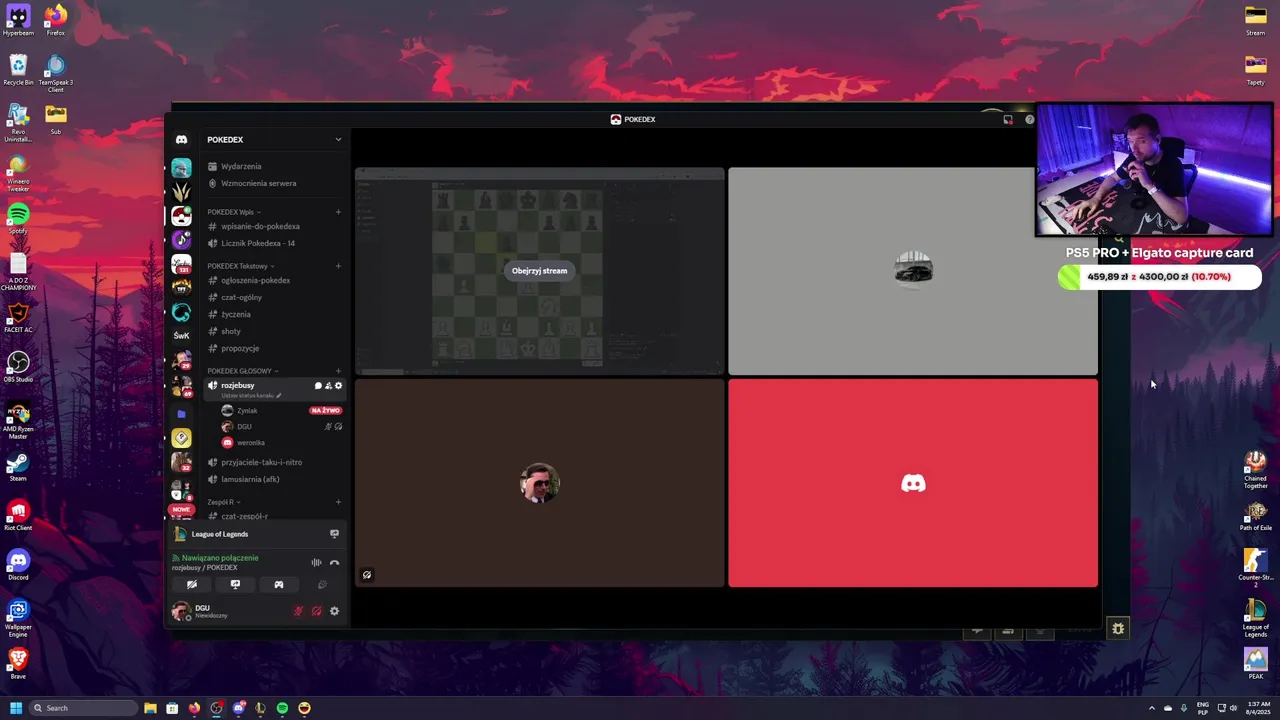Click the PS5 PRO donation goal progress bar
Viewport: 1280px width, 720px height.
(1160, 277)
